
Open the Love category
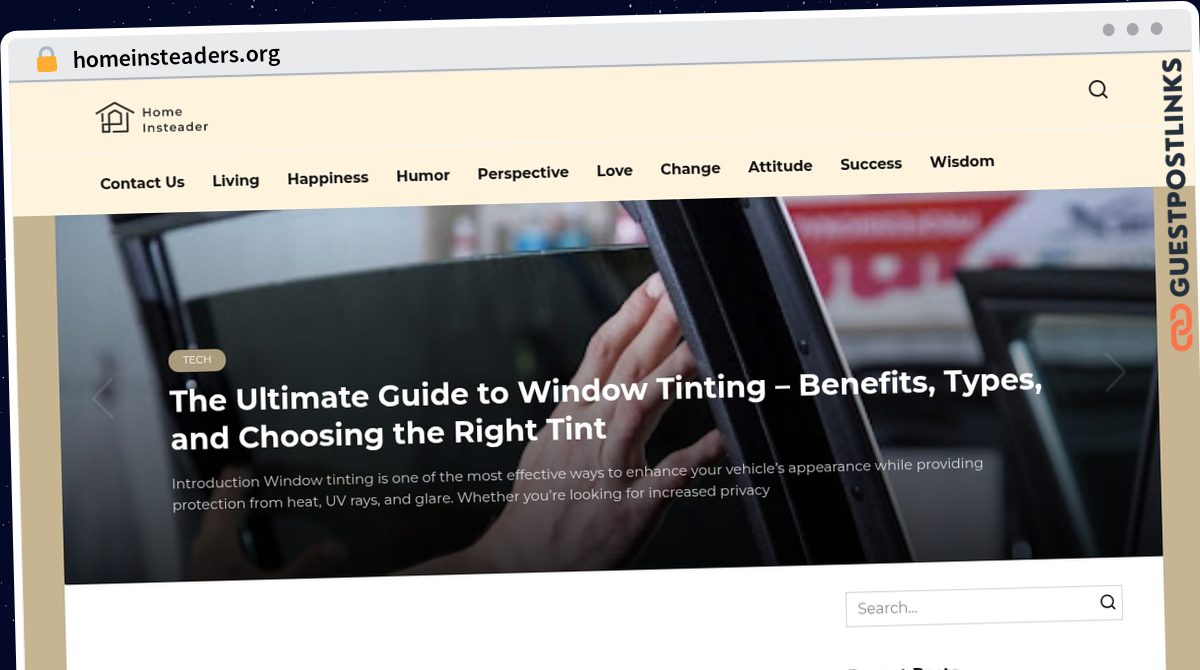point(614,170)
